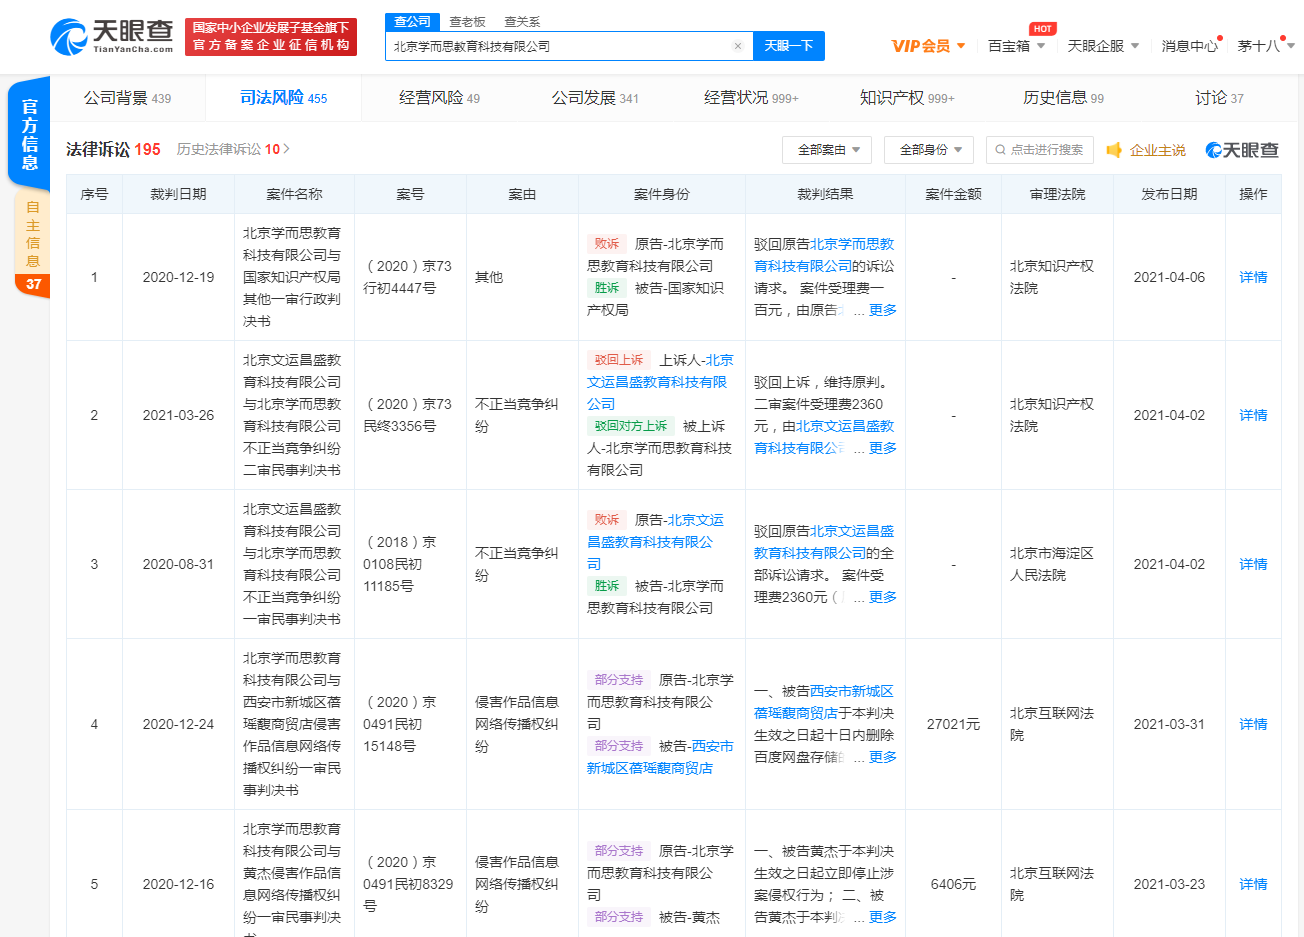Screen dimensions: 1304x937
Task: Expand 更多 in row 2 judgment result
Action: coord(882,448)
